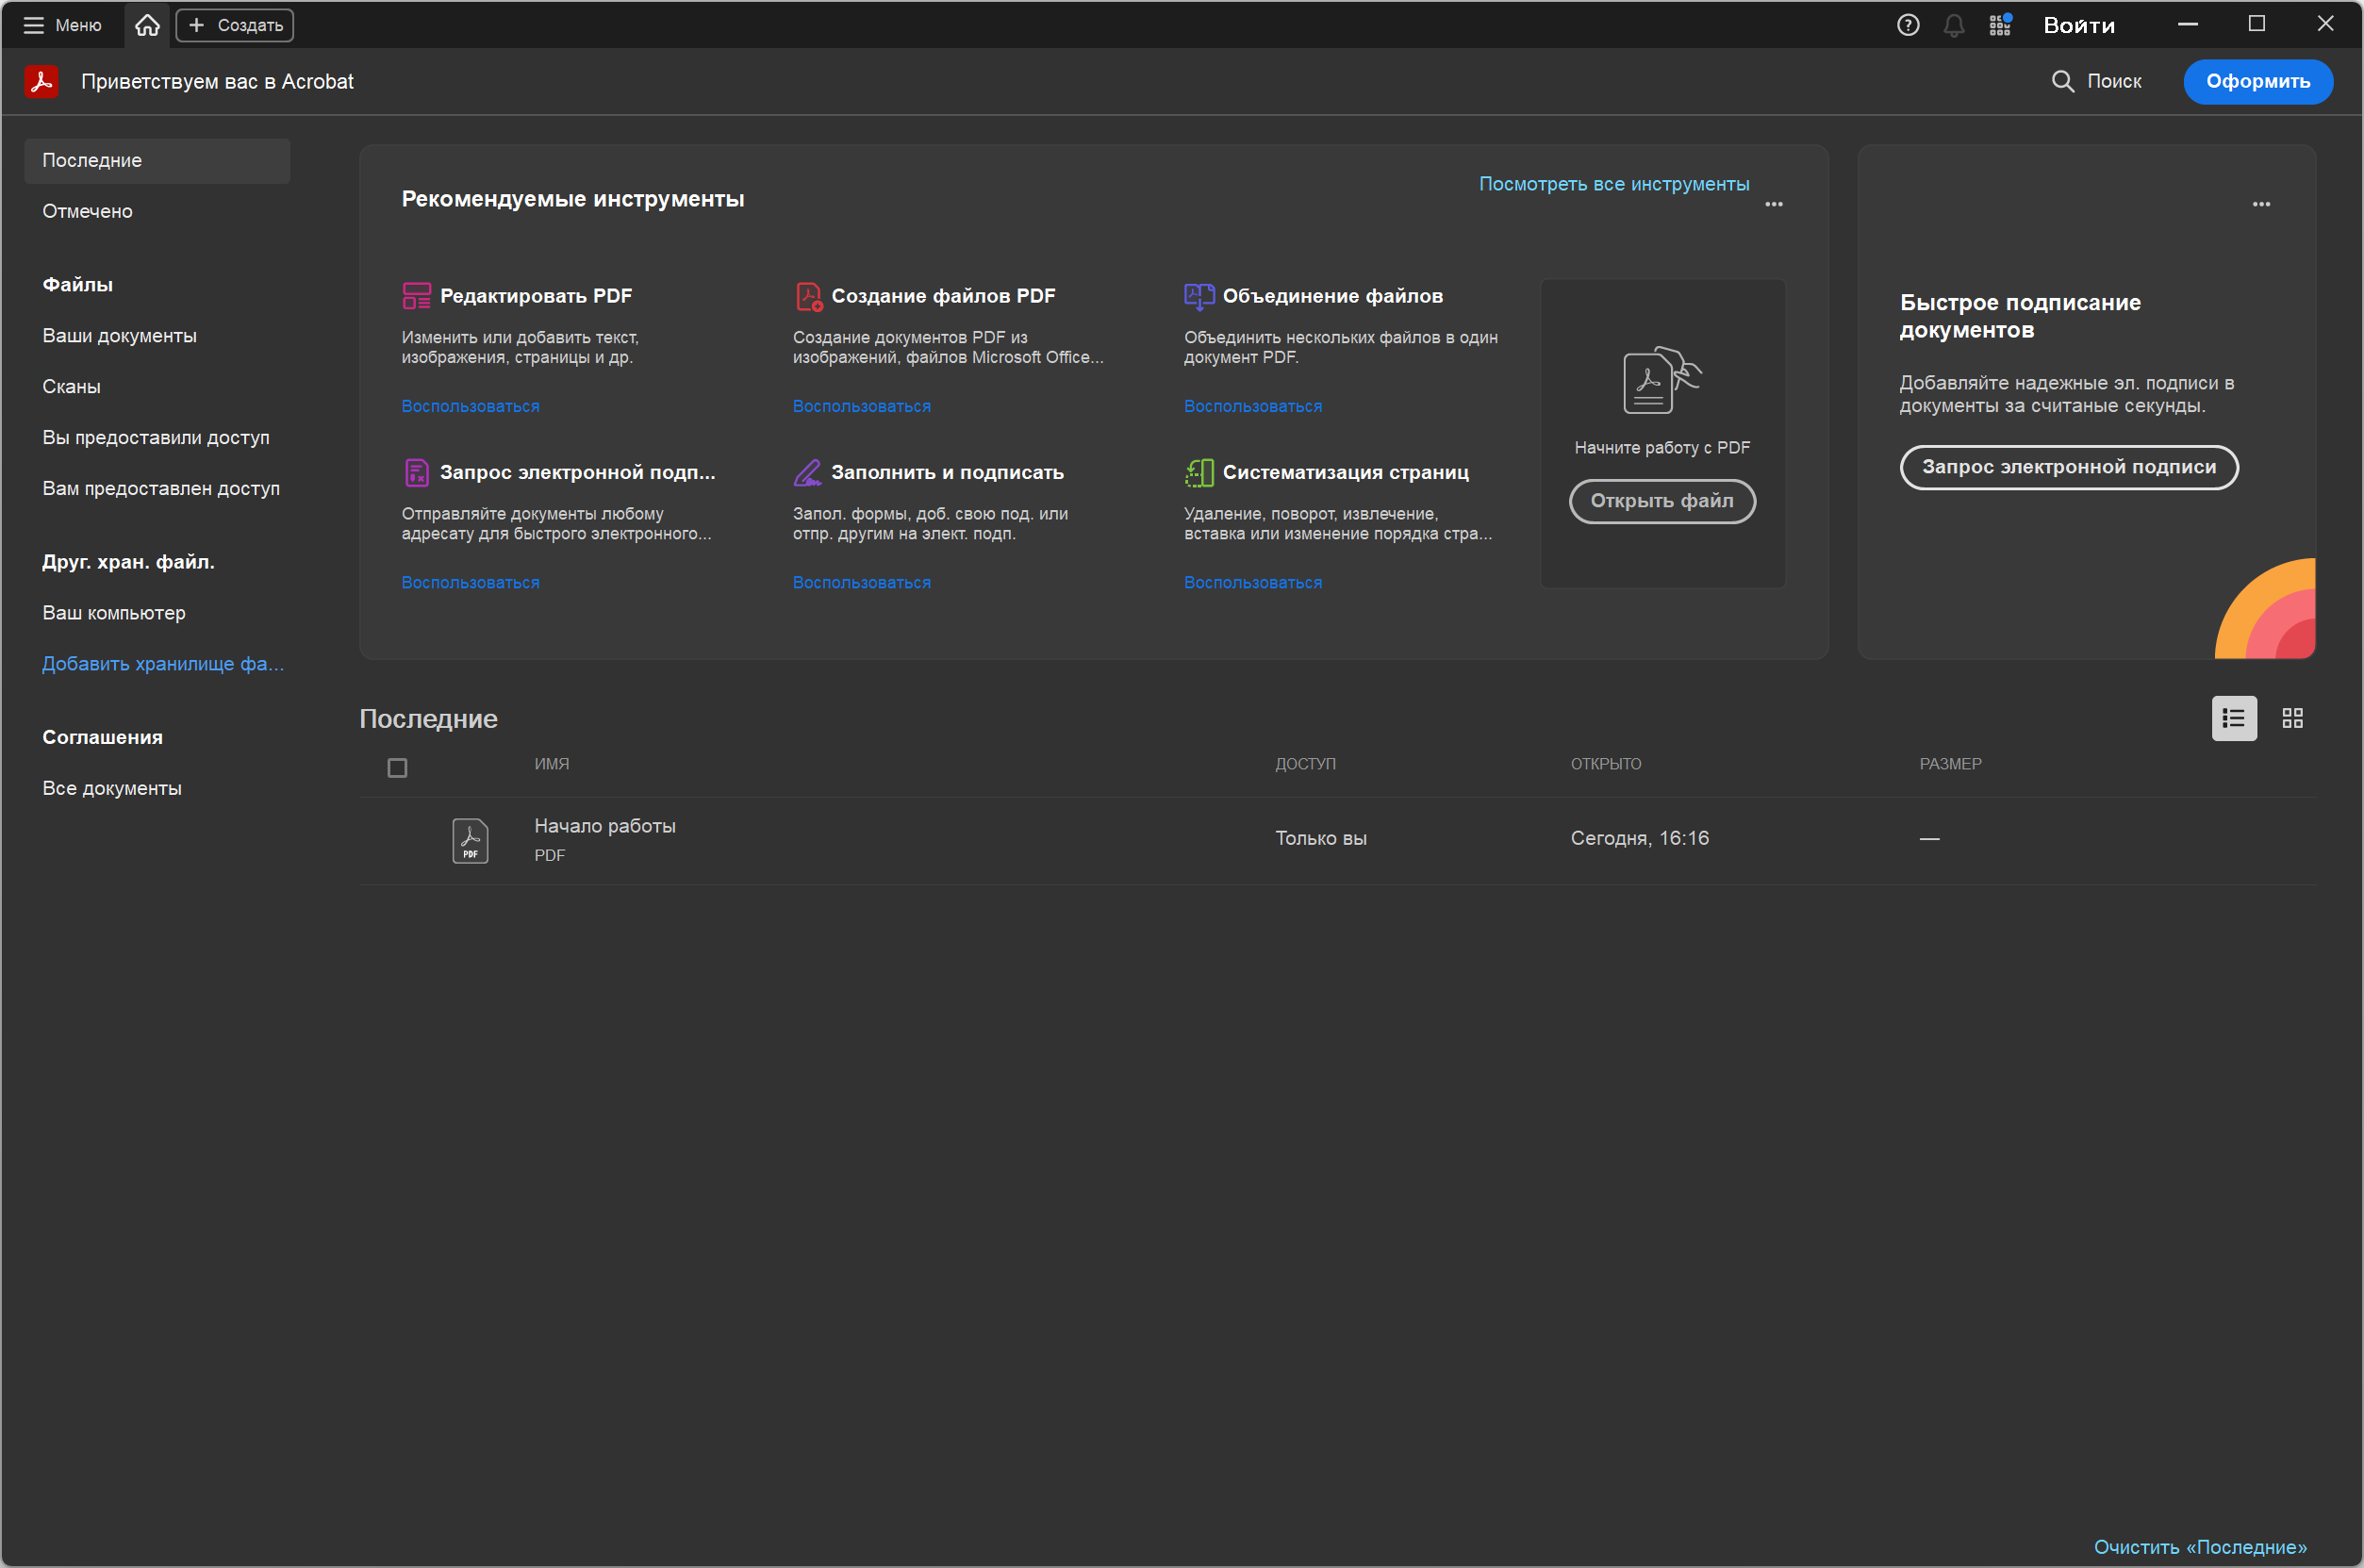Click the Редактировать PDF tool icon
This screenshot has height=1568, width=2364.
click(x=416, y=296)
